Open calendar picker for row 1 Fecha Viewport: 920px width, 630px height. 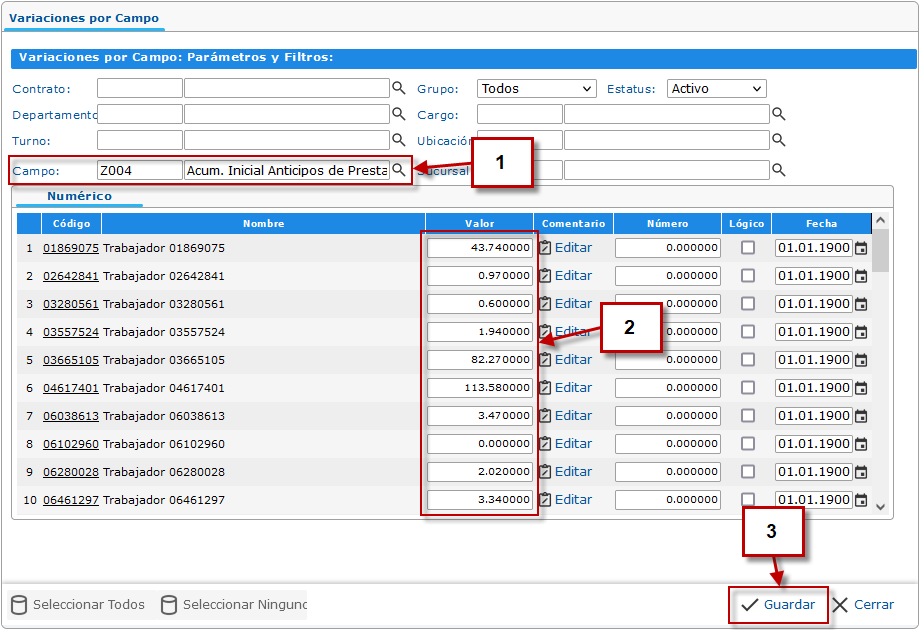tap(861, 248)
